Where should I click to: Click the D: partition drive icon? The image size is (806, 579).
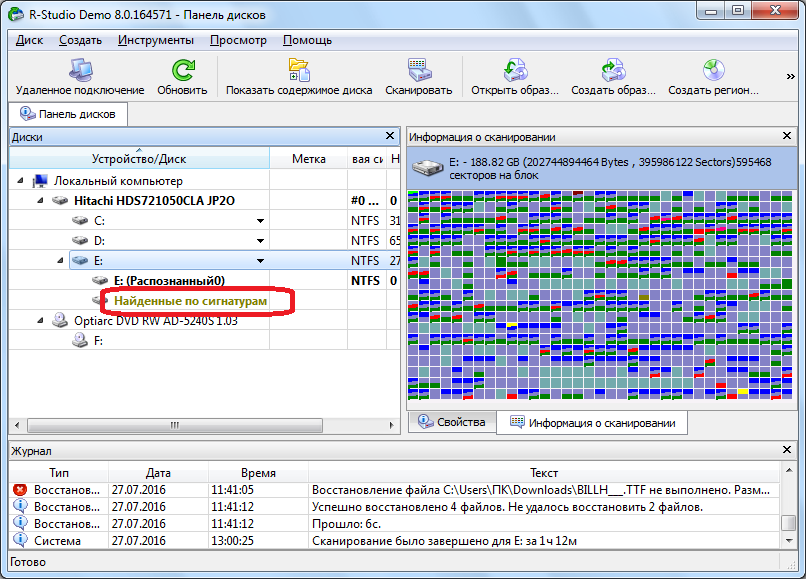click(80, 241)
